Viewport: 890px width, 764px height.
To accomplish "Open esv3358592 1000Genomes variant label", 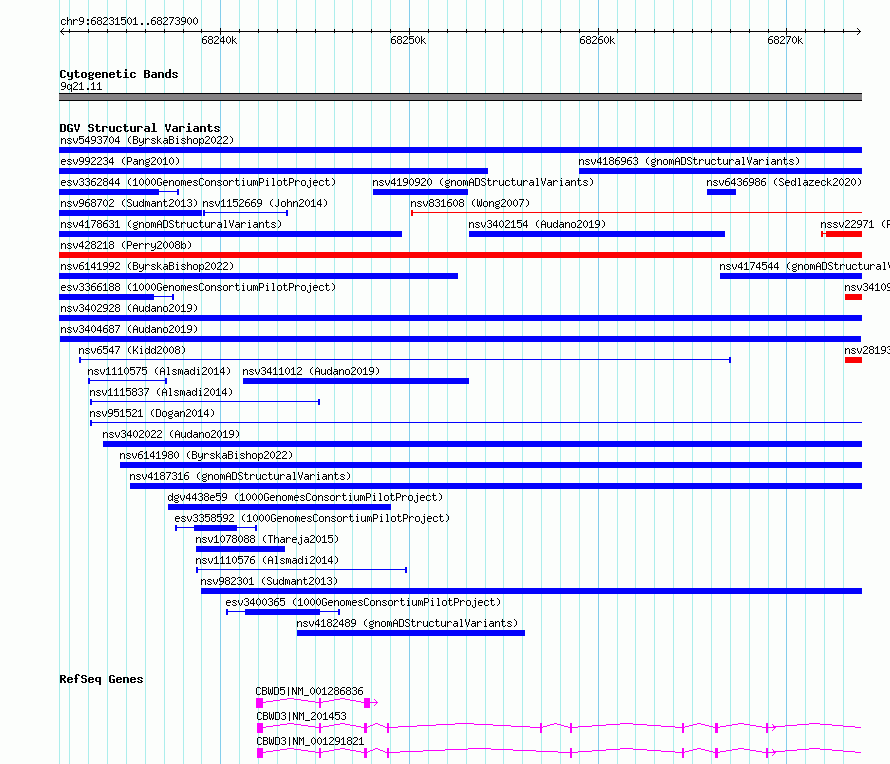I will pos(312,518).
